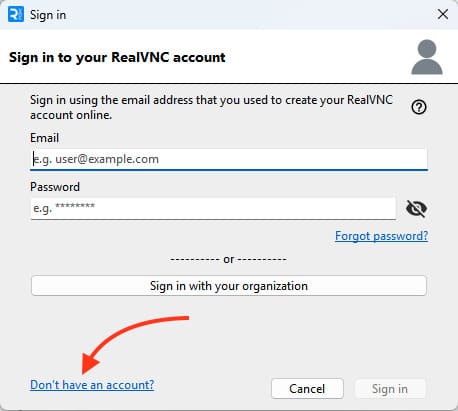Click the dashed or separator line

pos(228,259)
